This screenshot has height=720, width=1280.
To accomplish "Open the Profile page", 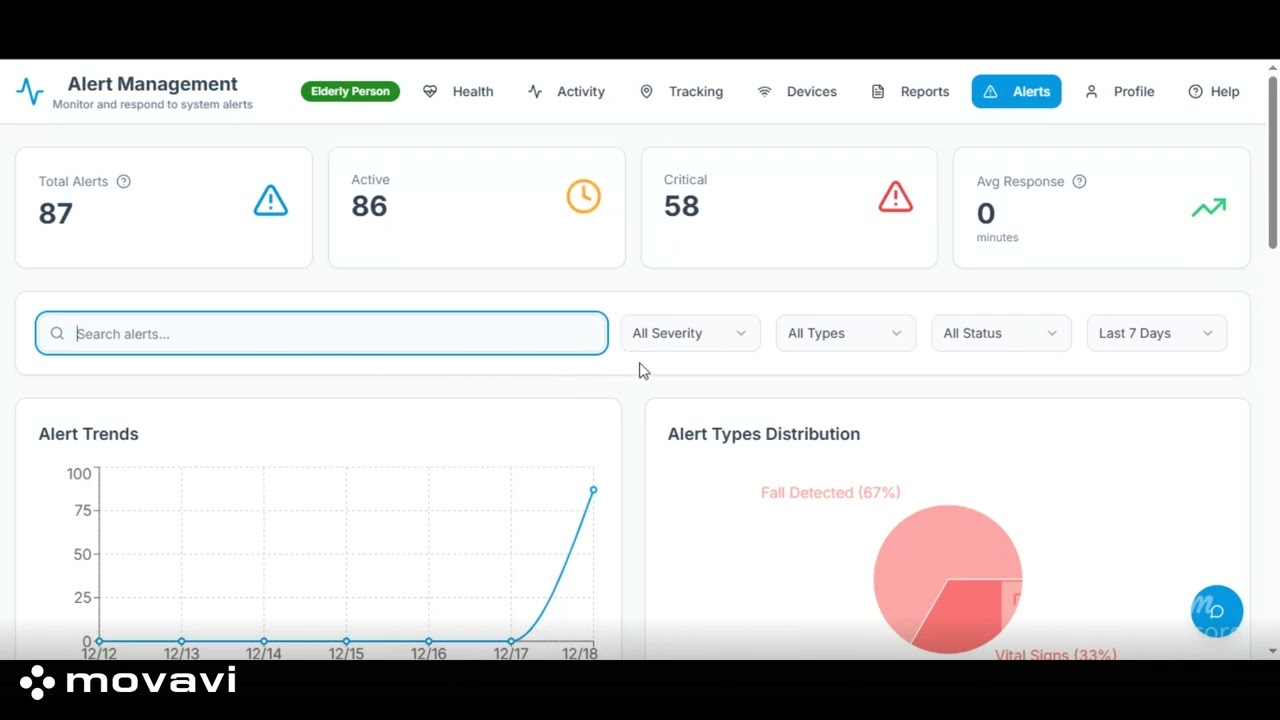I will (x=1120, y=91).
